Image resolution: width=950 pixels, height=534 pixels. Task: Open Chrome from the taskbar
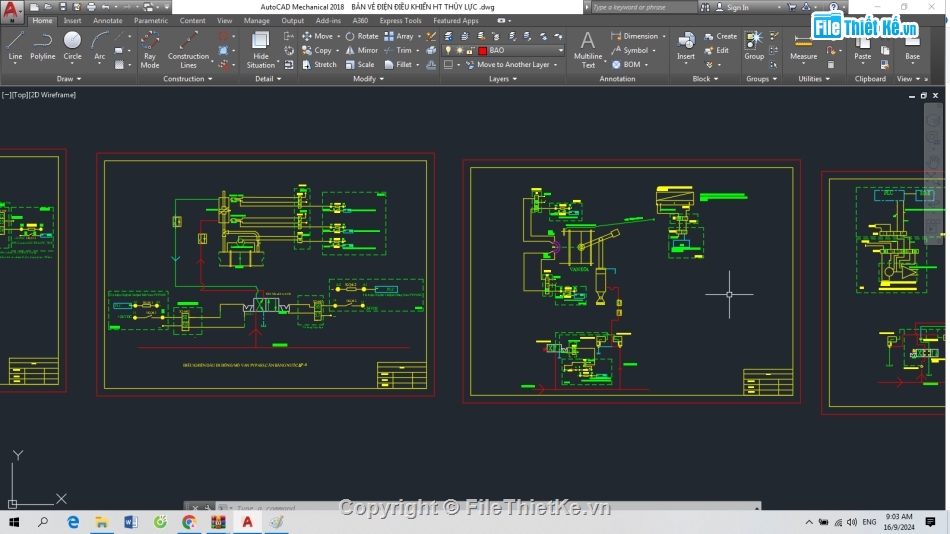pos(189,522)
